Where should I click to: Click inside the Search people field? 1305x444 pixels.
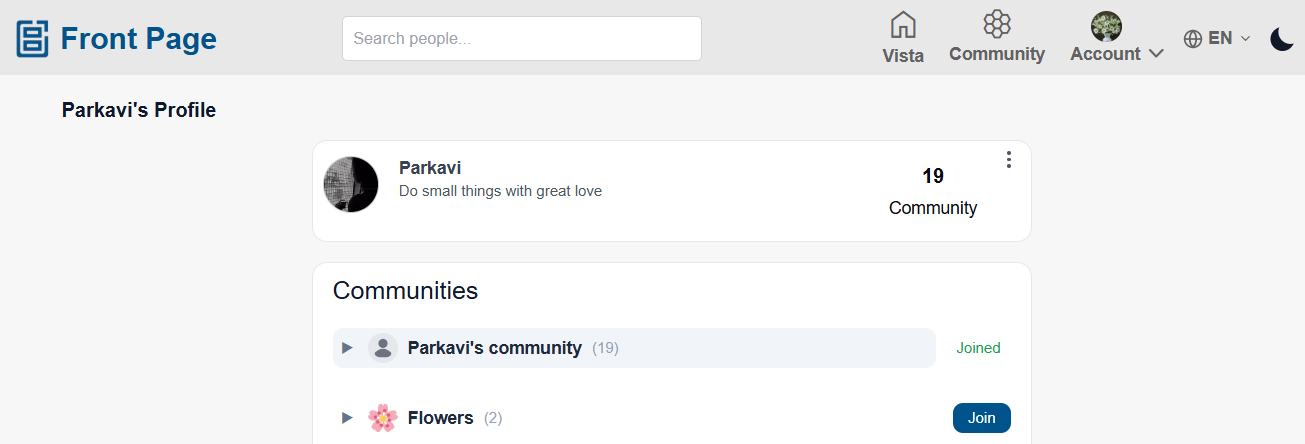(x=522, y=39)
